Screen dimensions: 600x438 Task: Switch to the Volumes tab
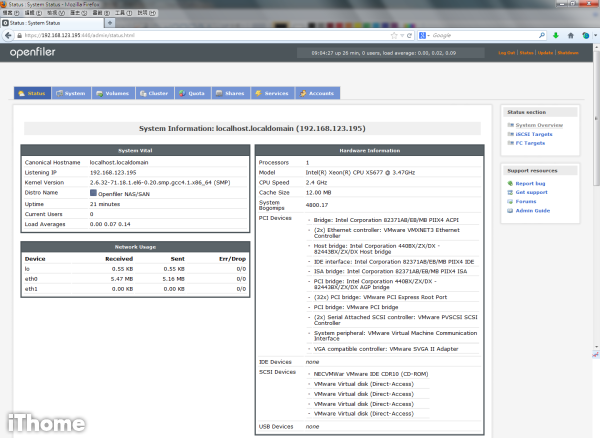coord(112,93)
